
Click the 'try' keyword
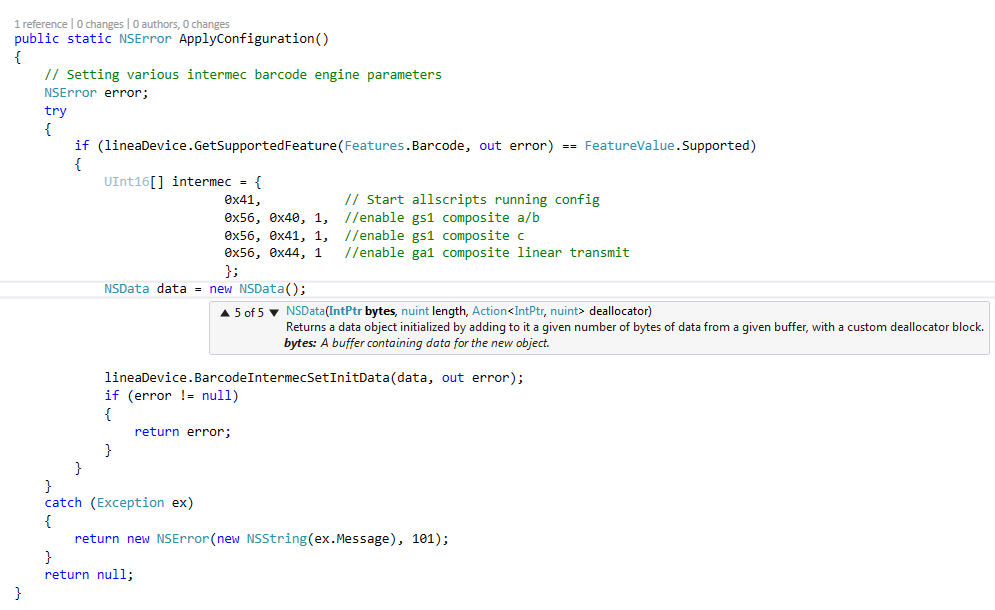55,111
